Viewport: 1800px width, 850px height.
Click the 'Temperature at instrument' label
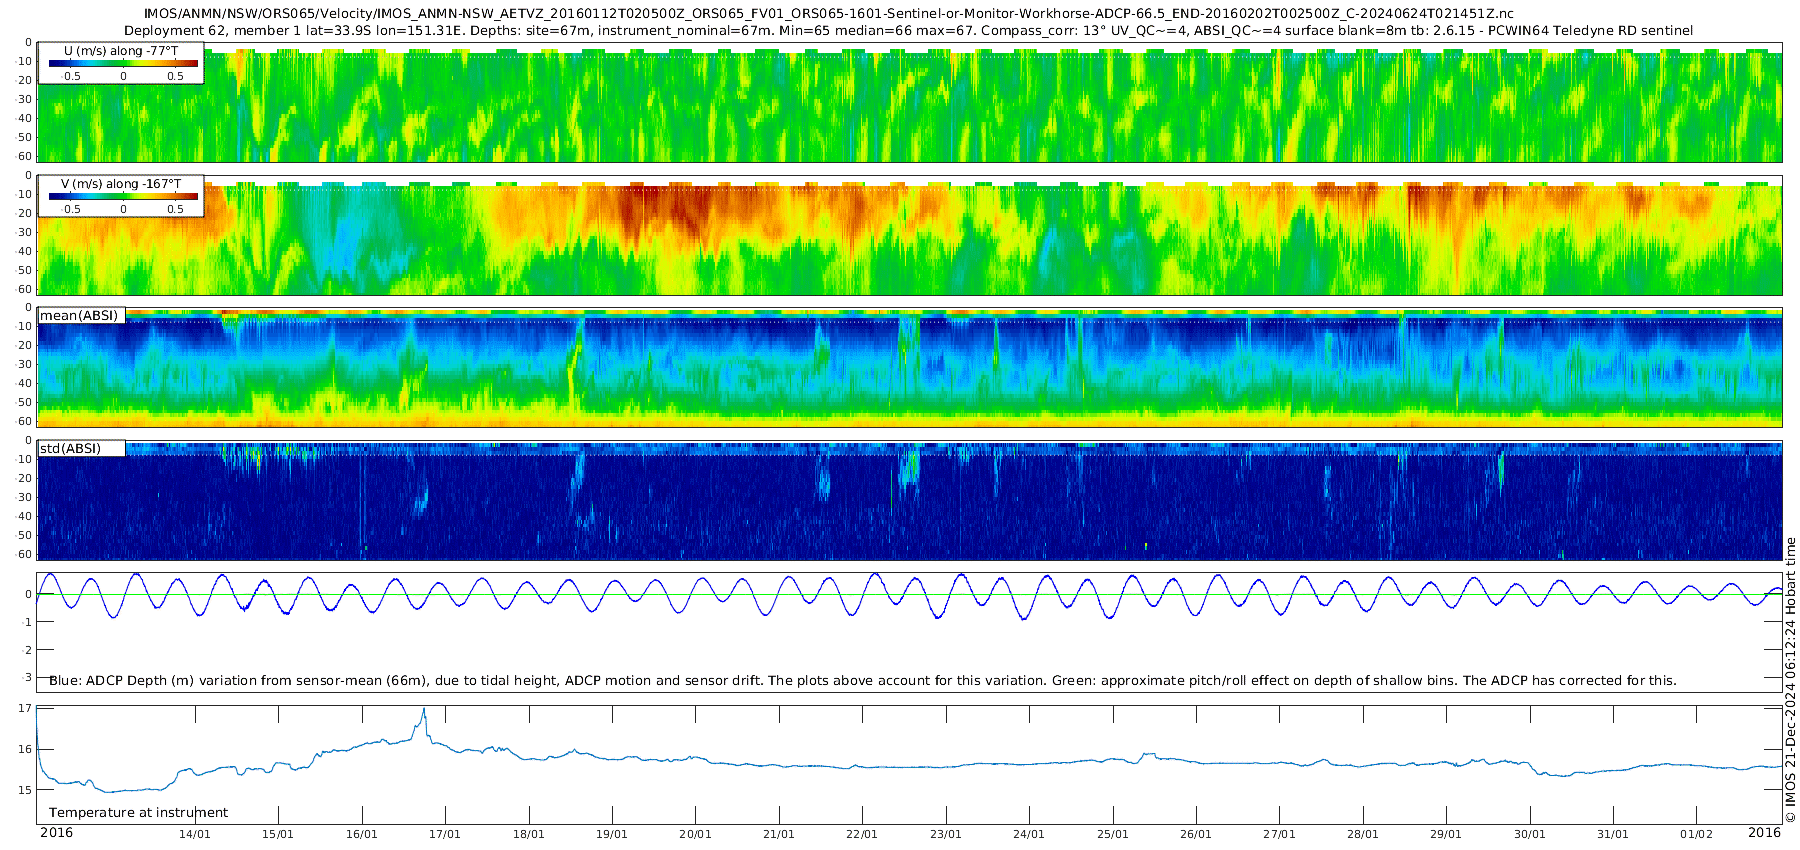click(x=138, y=813)
